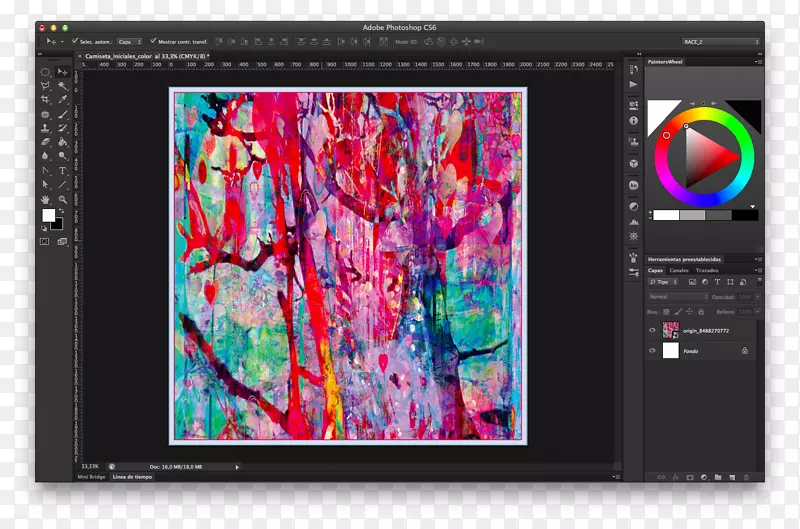The width and height of the screenshot is (800, 529).
Task: Select the Zoom tool
Action: (x=62, y=199)
